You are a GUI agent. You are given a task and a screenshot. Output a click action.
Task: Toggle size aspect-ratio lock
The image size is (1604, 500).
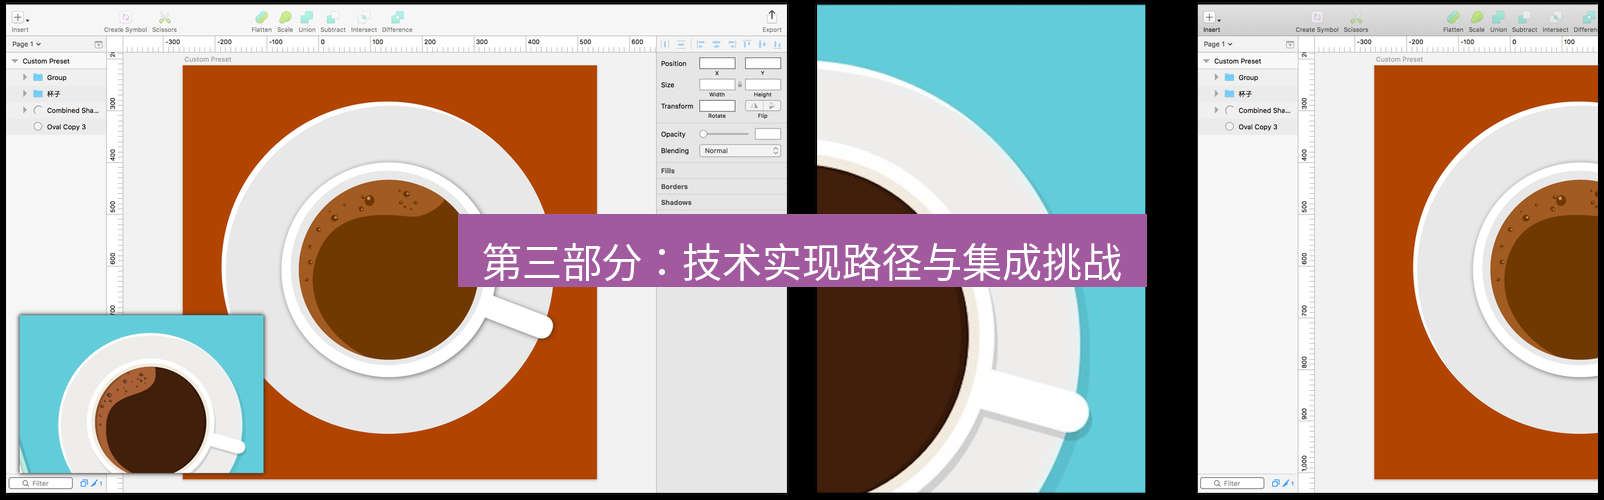coord(740,85)
